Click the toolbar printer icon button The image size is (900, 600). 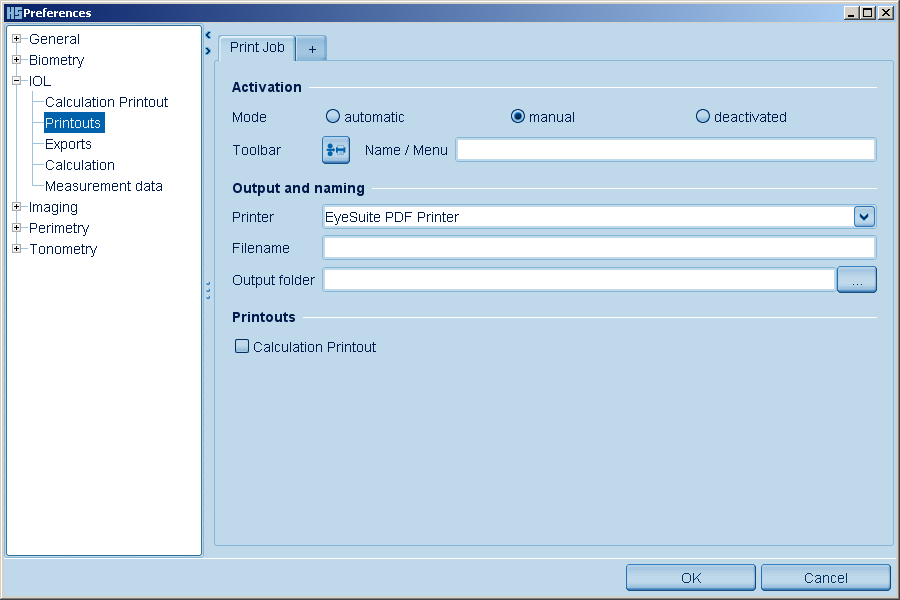[335, 150]
